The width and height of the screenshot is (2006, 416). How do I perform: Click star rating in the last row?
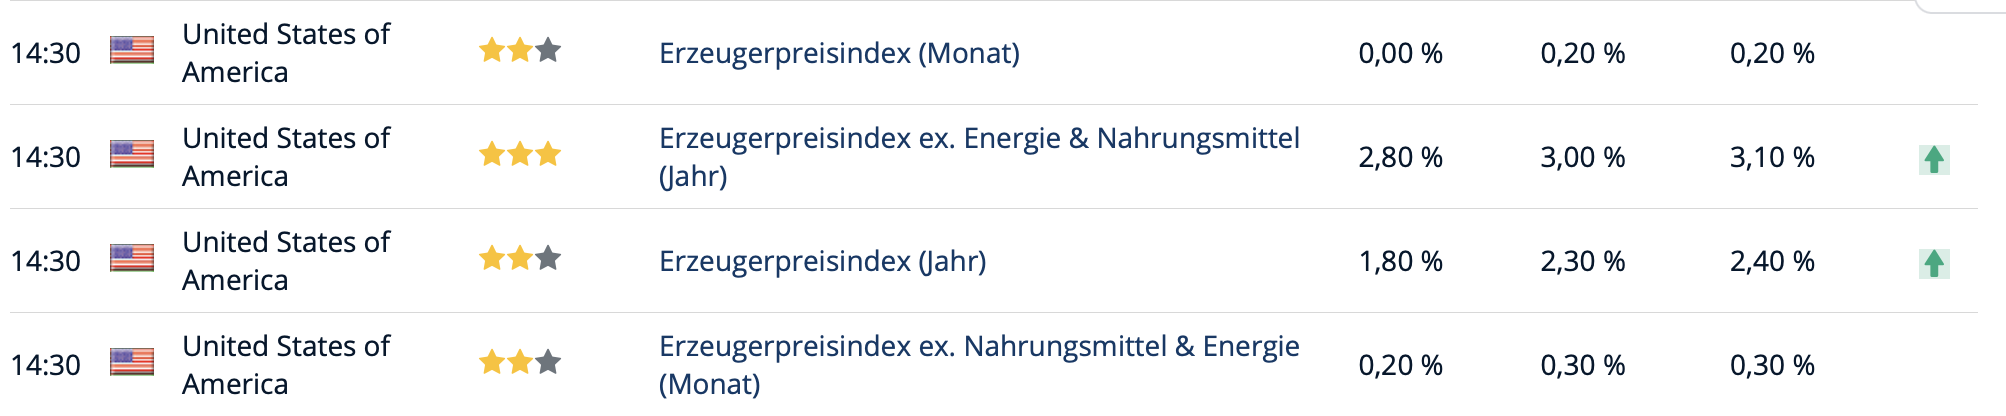[520, 362]
